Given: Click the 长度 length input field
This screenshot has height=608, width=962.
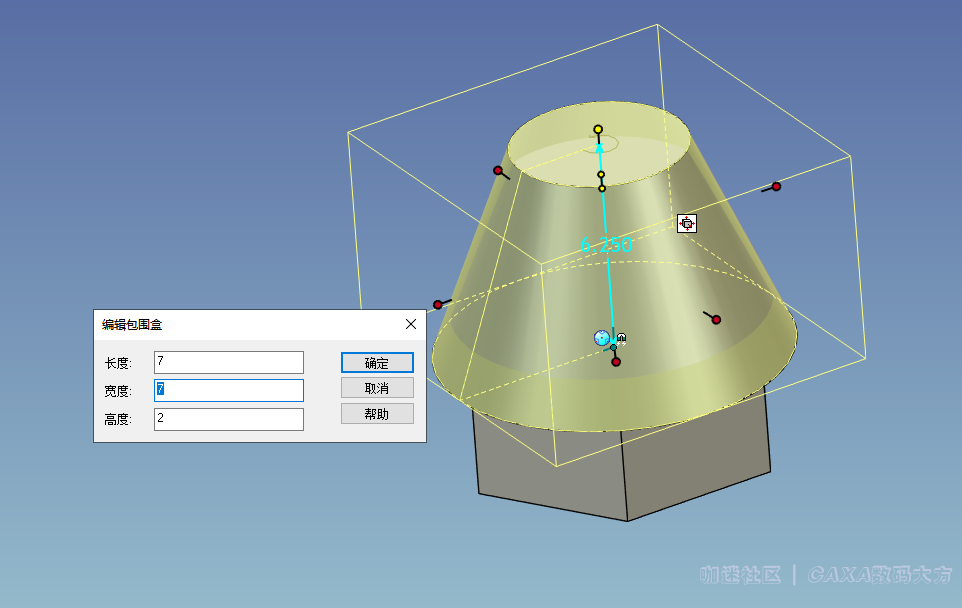Looking at the screenshot, I should pyautogui.click(x=229, y=362).
